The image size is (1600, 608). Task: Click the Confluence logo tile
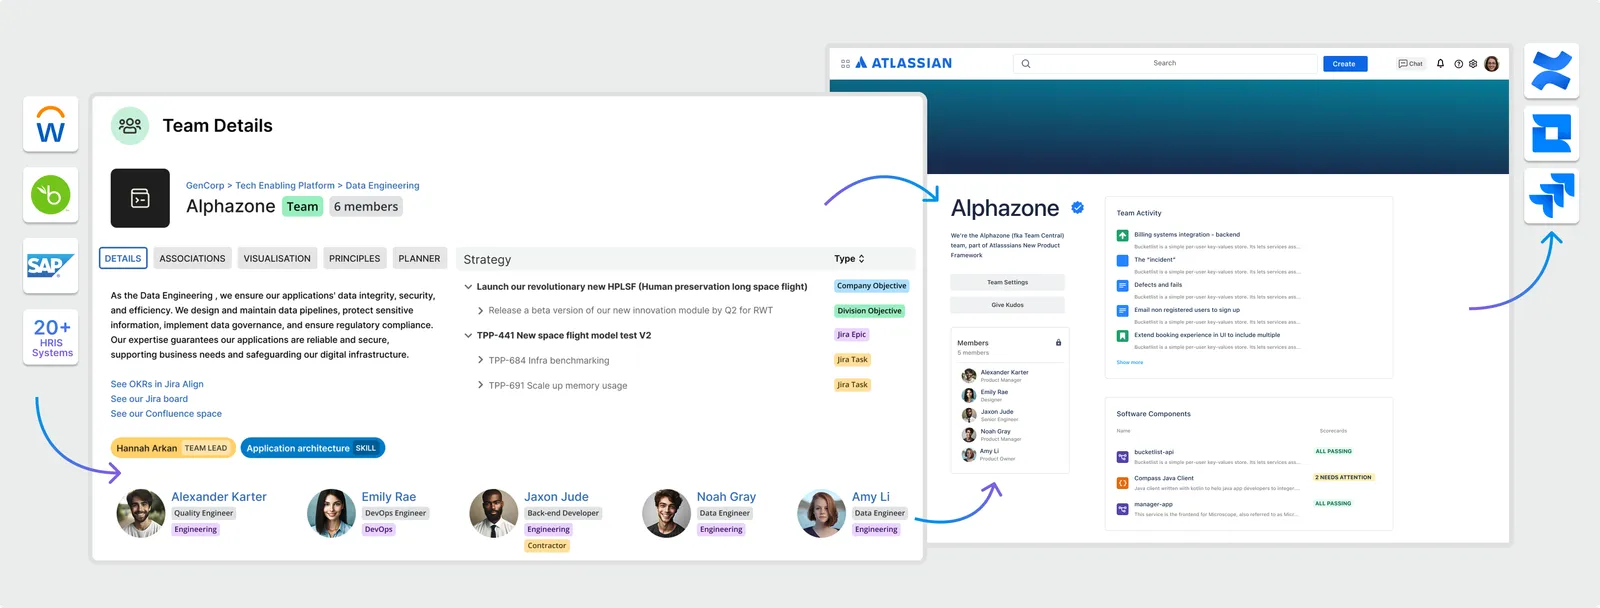pos(1551,71)
